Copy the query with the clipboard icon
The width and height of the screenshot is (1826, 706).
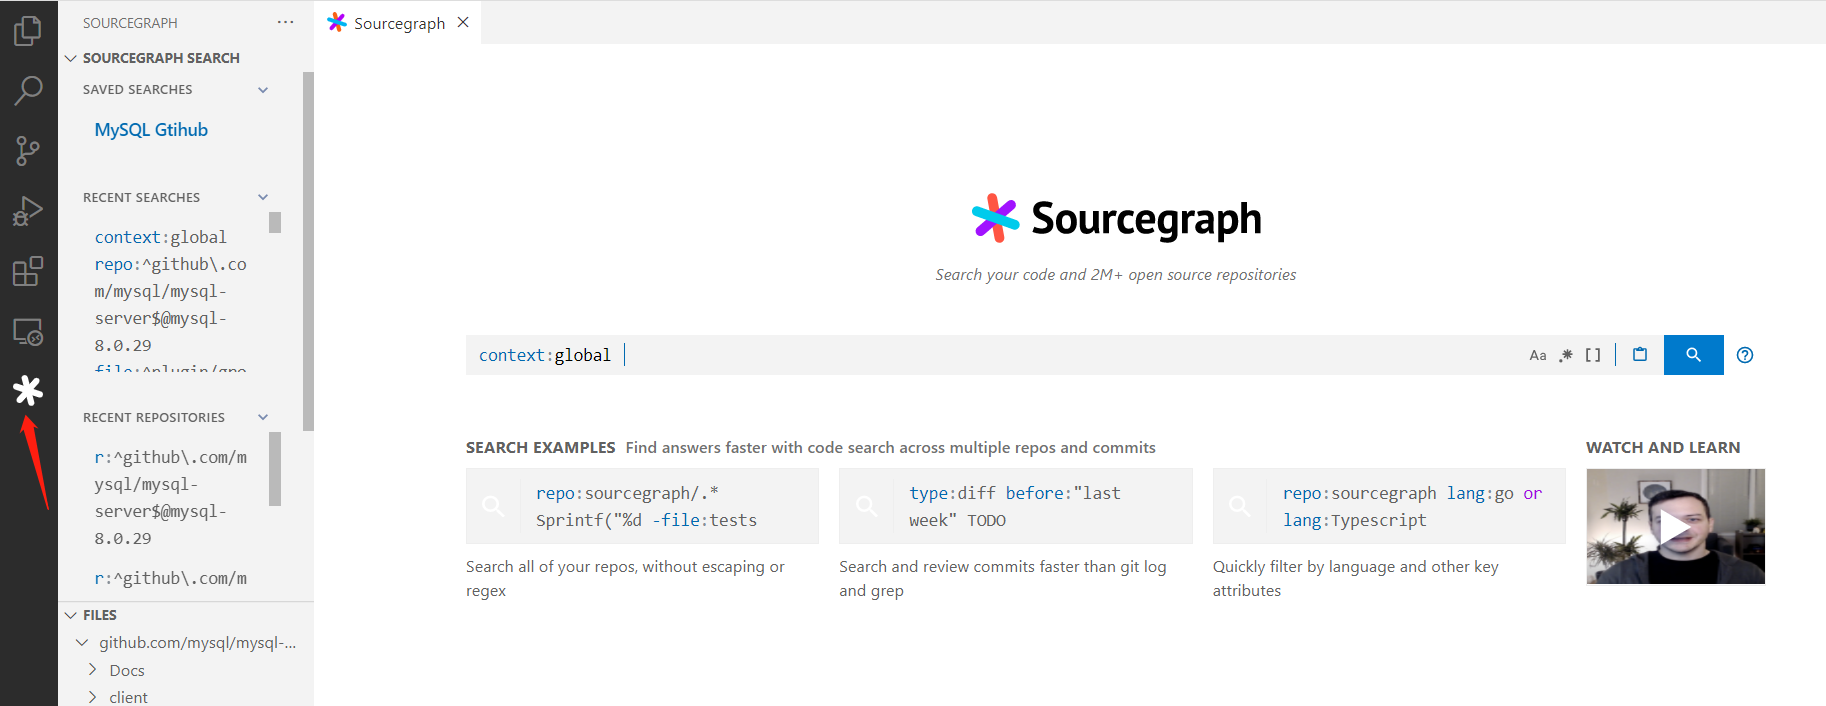click(x=1640, y=354)
